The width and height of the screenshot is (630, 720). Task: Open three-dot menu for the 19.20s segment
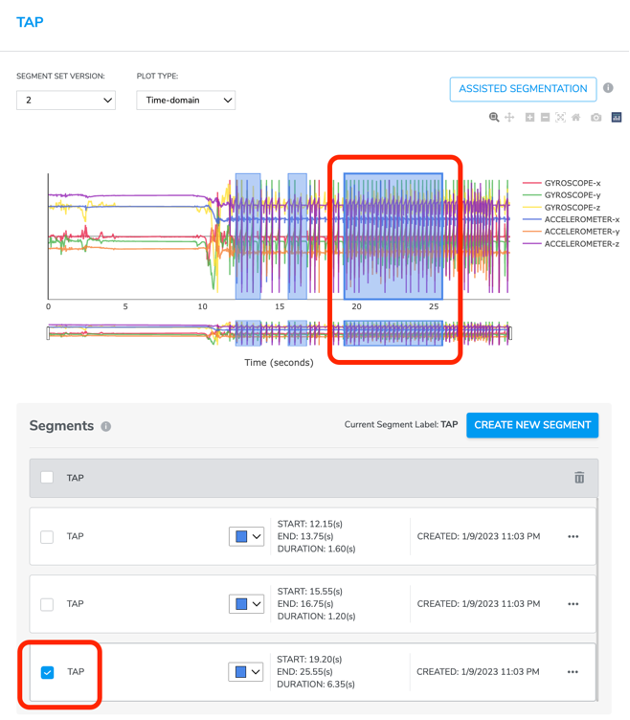click(x=573, y=672)
